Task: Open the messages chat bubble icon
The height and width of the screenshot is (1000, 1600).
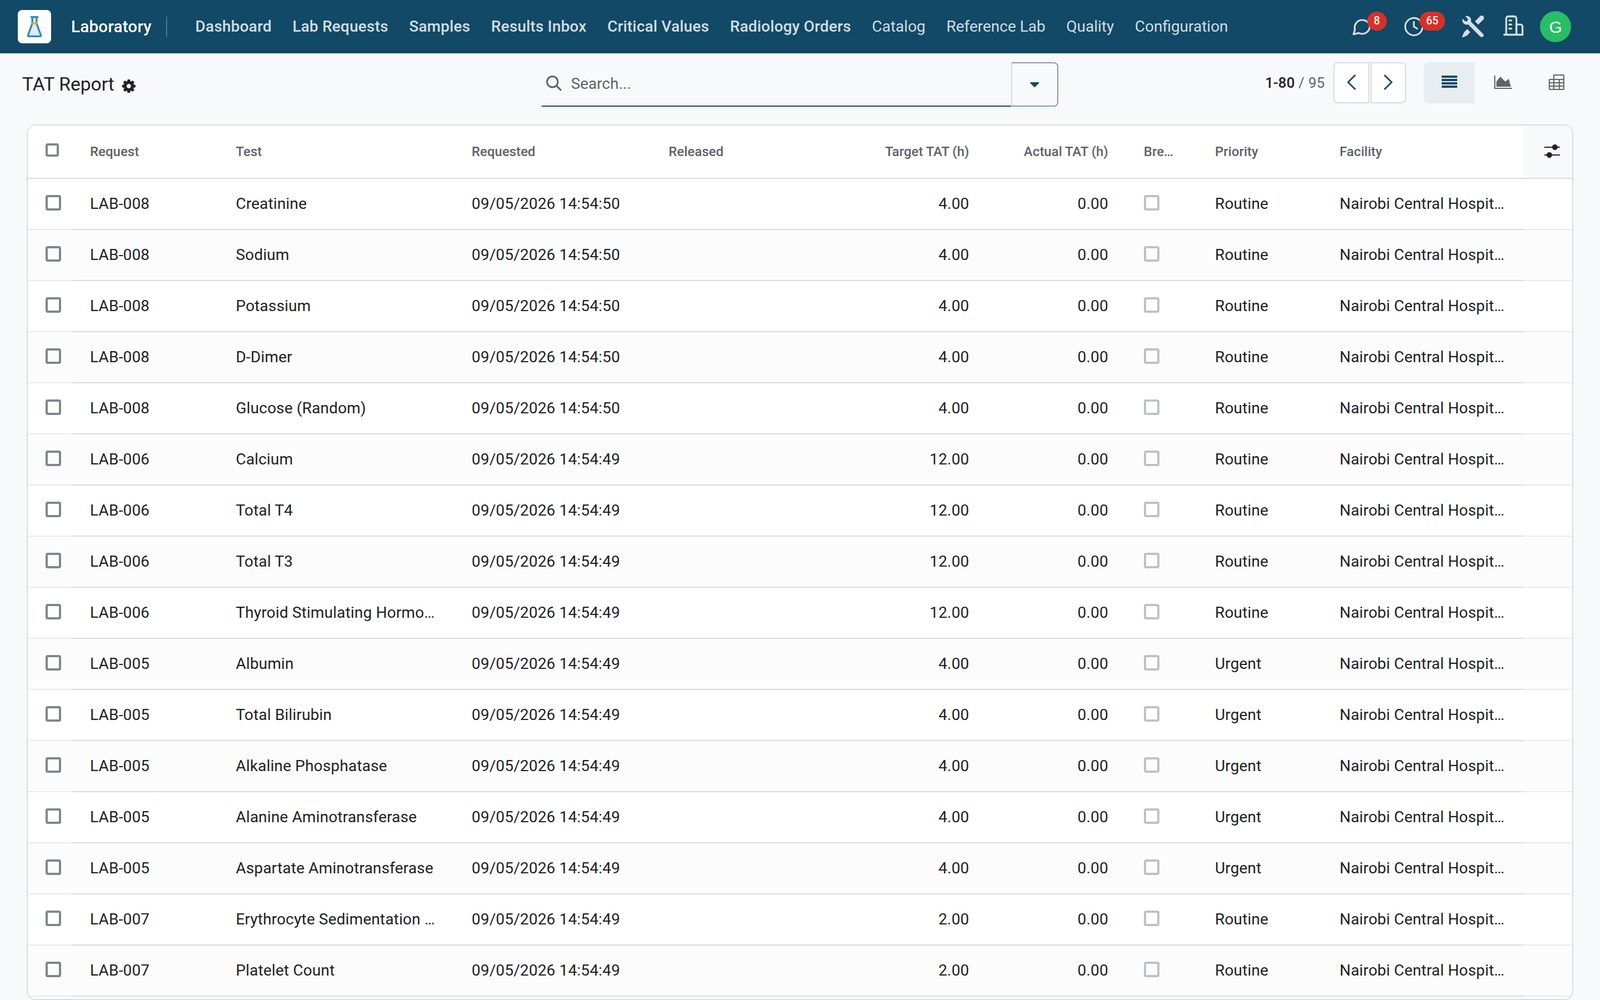Action: click(x=1361, y=27)
